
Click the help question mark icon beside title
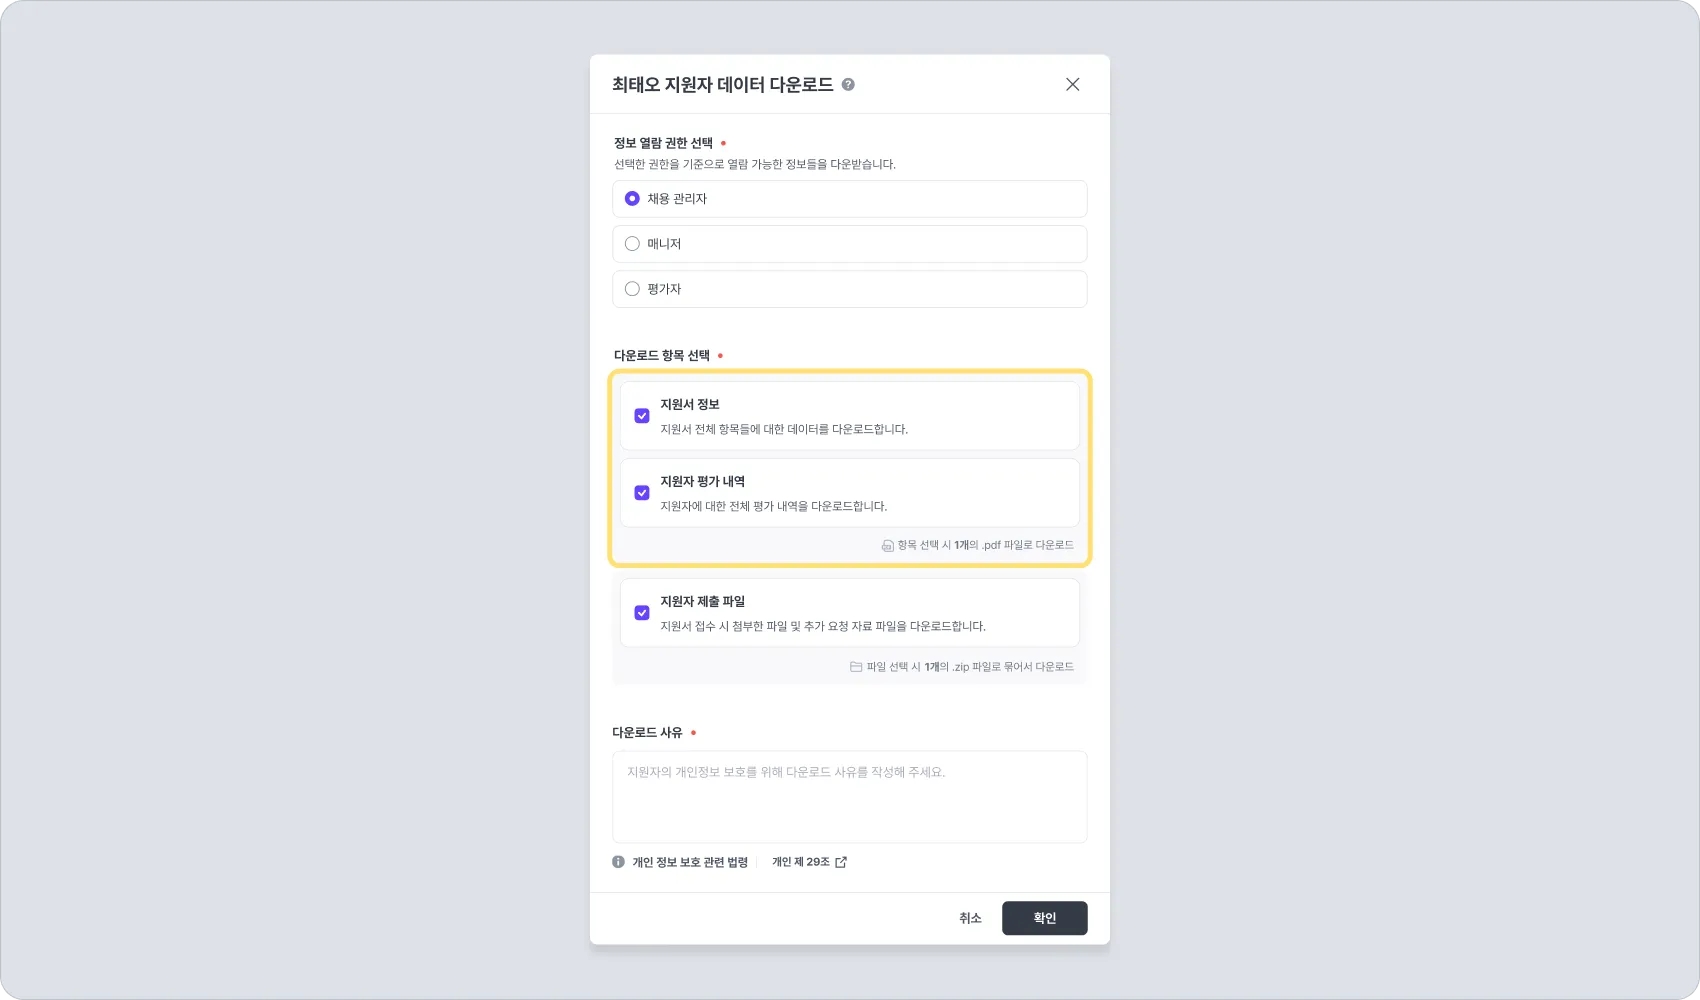(x=848, y=85)
